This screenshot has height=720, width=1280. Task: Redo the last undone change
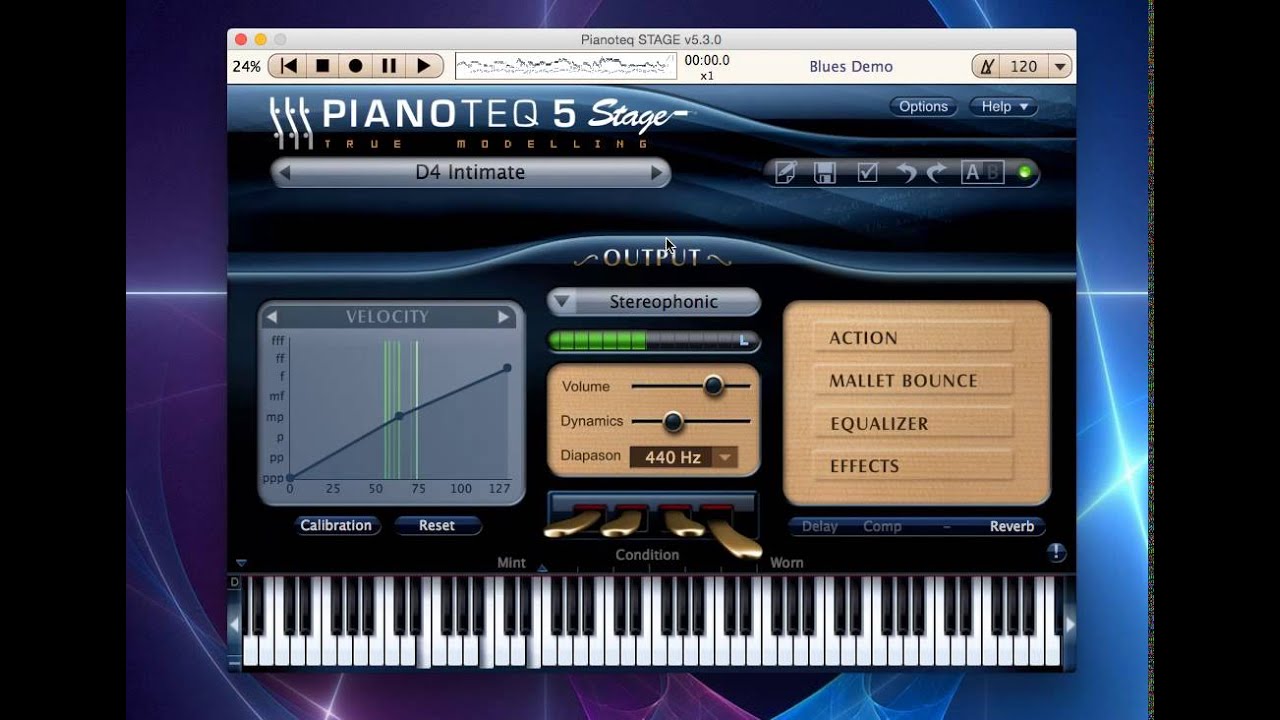pyautogui.click(x=936, y=173)
